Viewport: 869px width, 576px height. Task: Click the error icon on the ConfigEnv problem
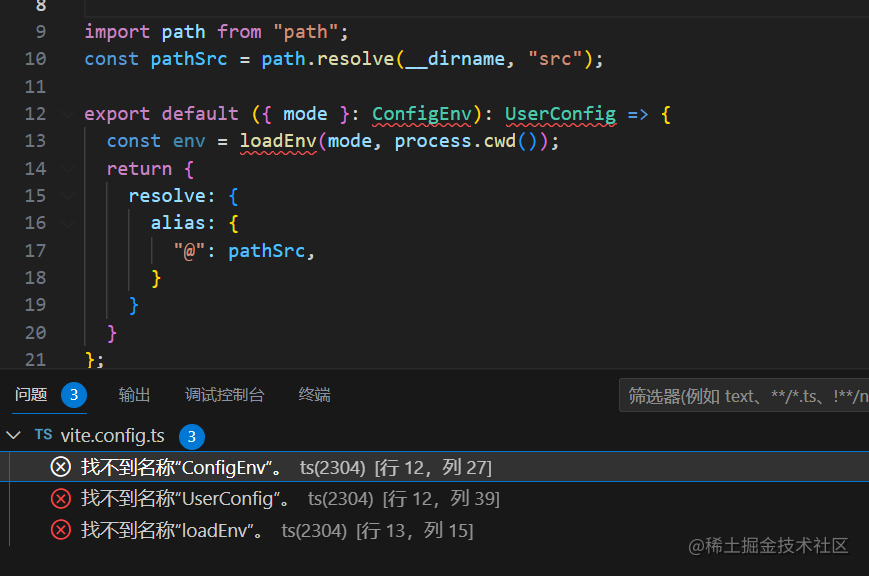61,467
